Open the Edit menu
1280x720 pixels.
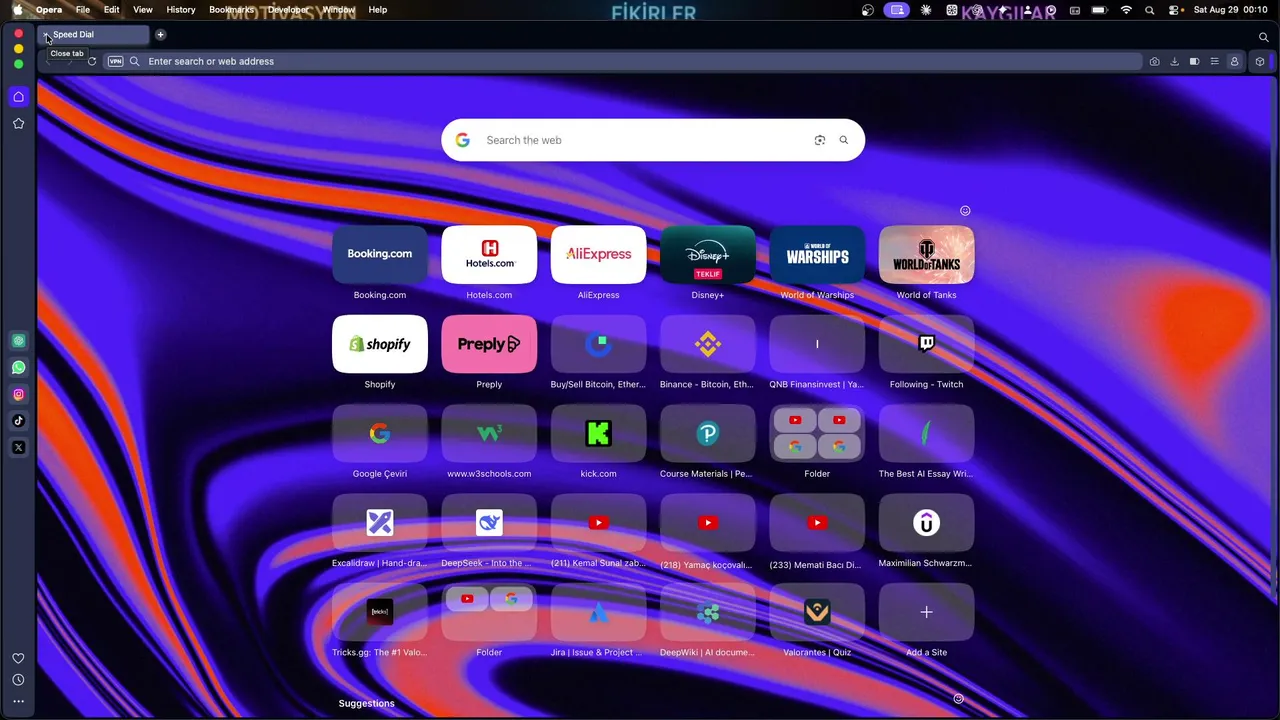click(x=112, y=10)
